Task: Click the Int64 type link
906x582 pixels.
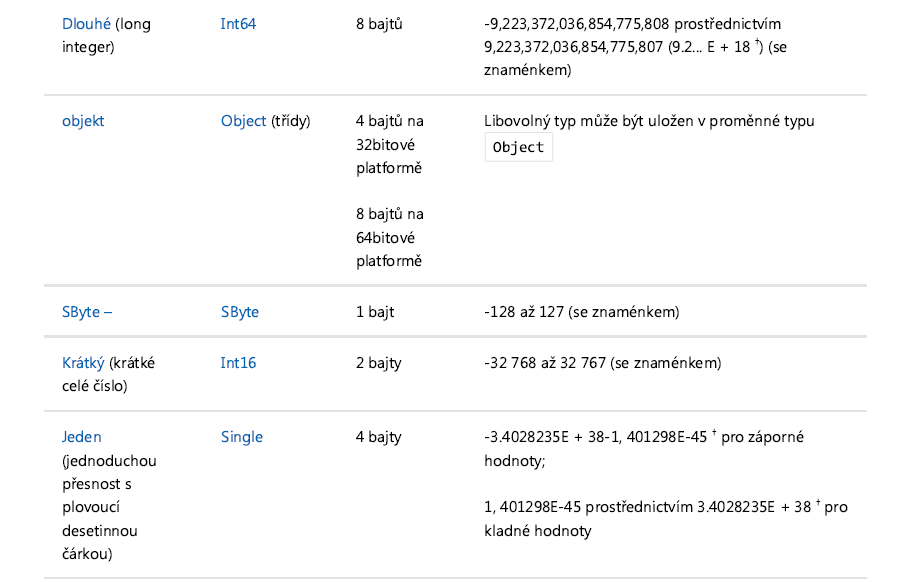Action: pyautogui.click(x=238, y=23)
